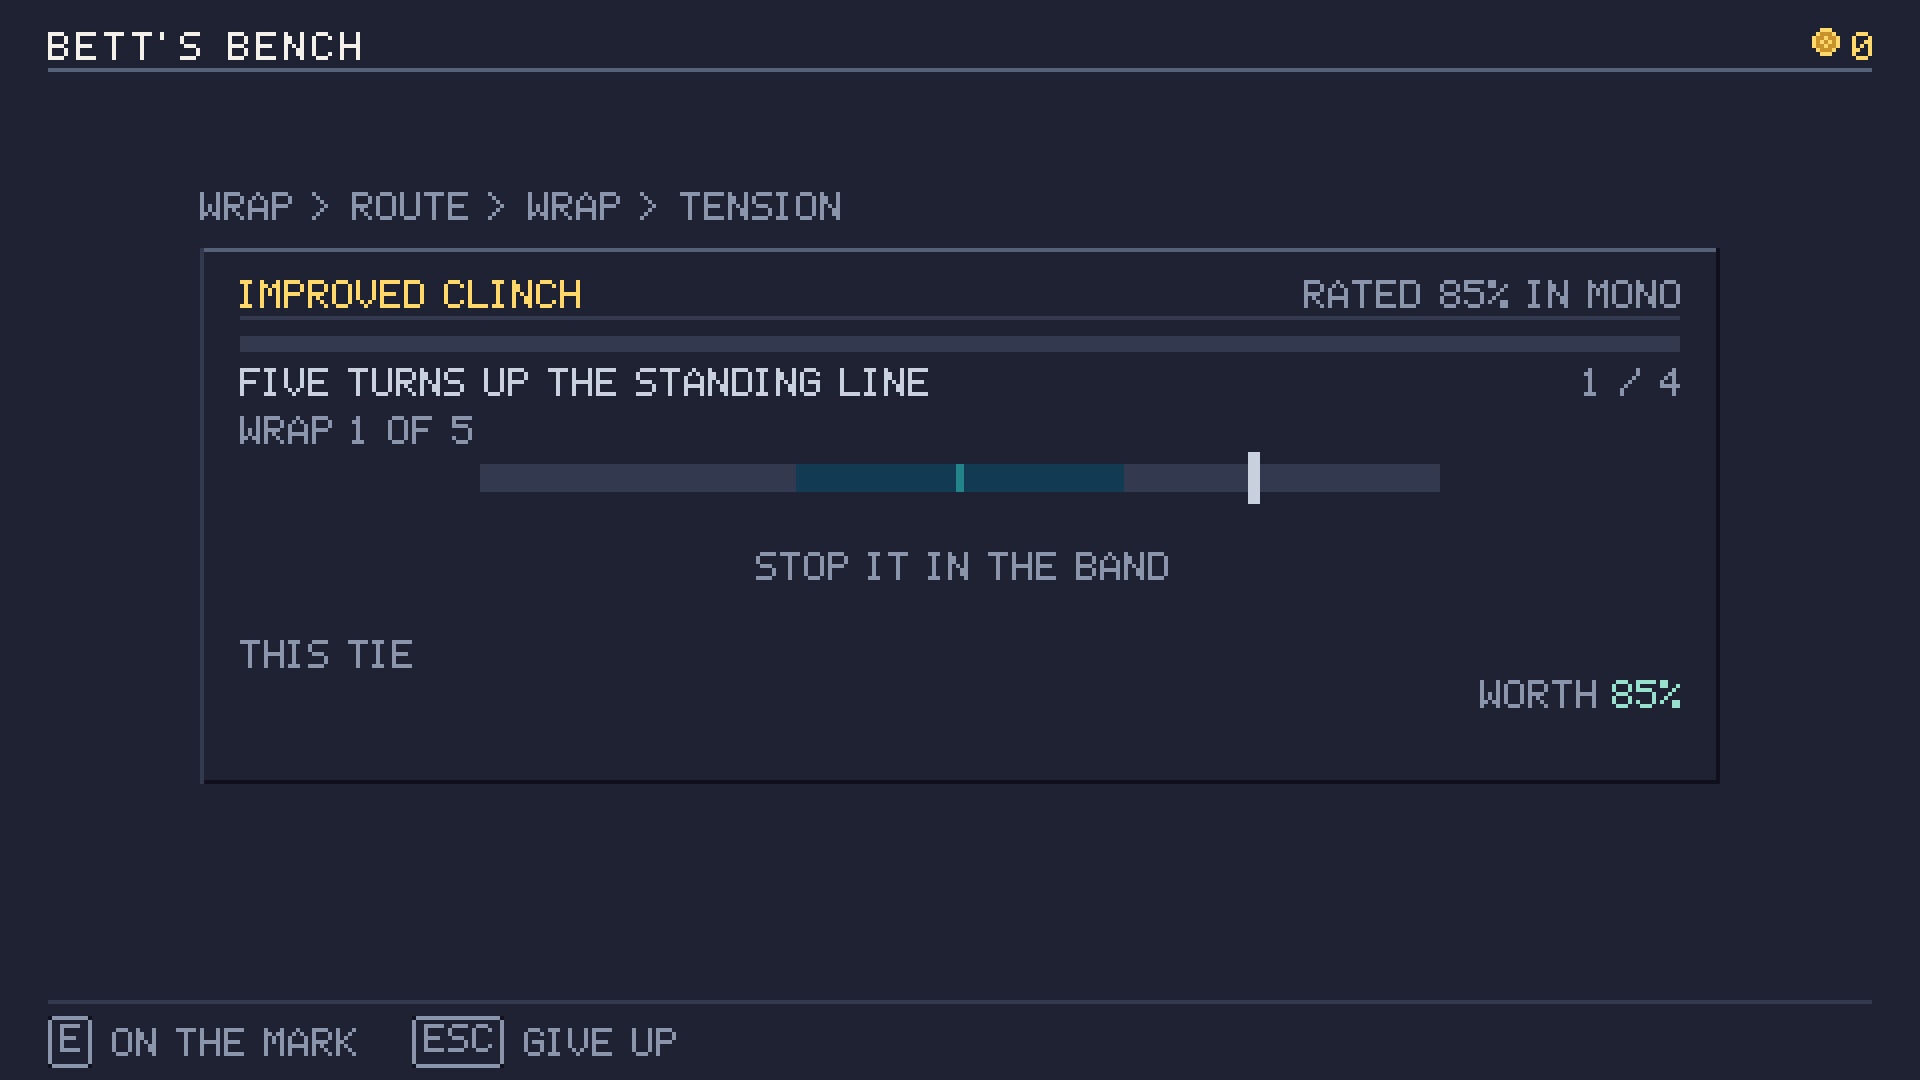Screen dimensions: 1920x1080
Task: Open the TENSION breadcrumb step
Action: click(760, 207)
